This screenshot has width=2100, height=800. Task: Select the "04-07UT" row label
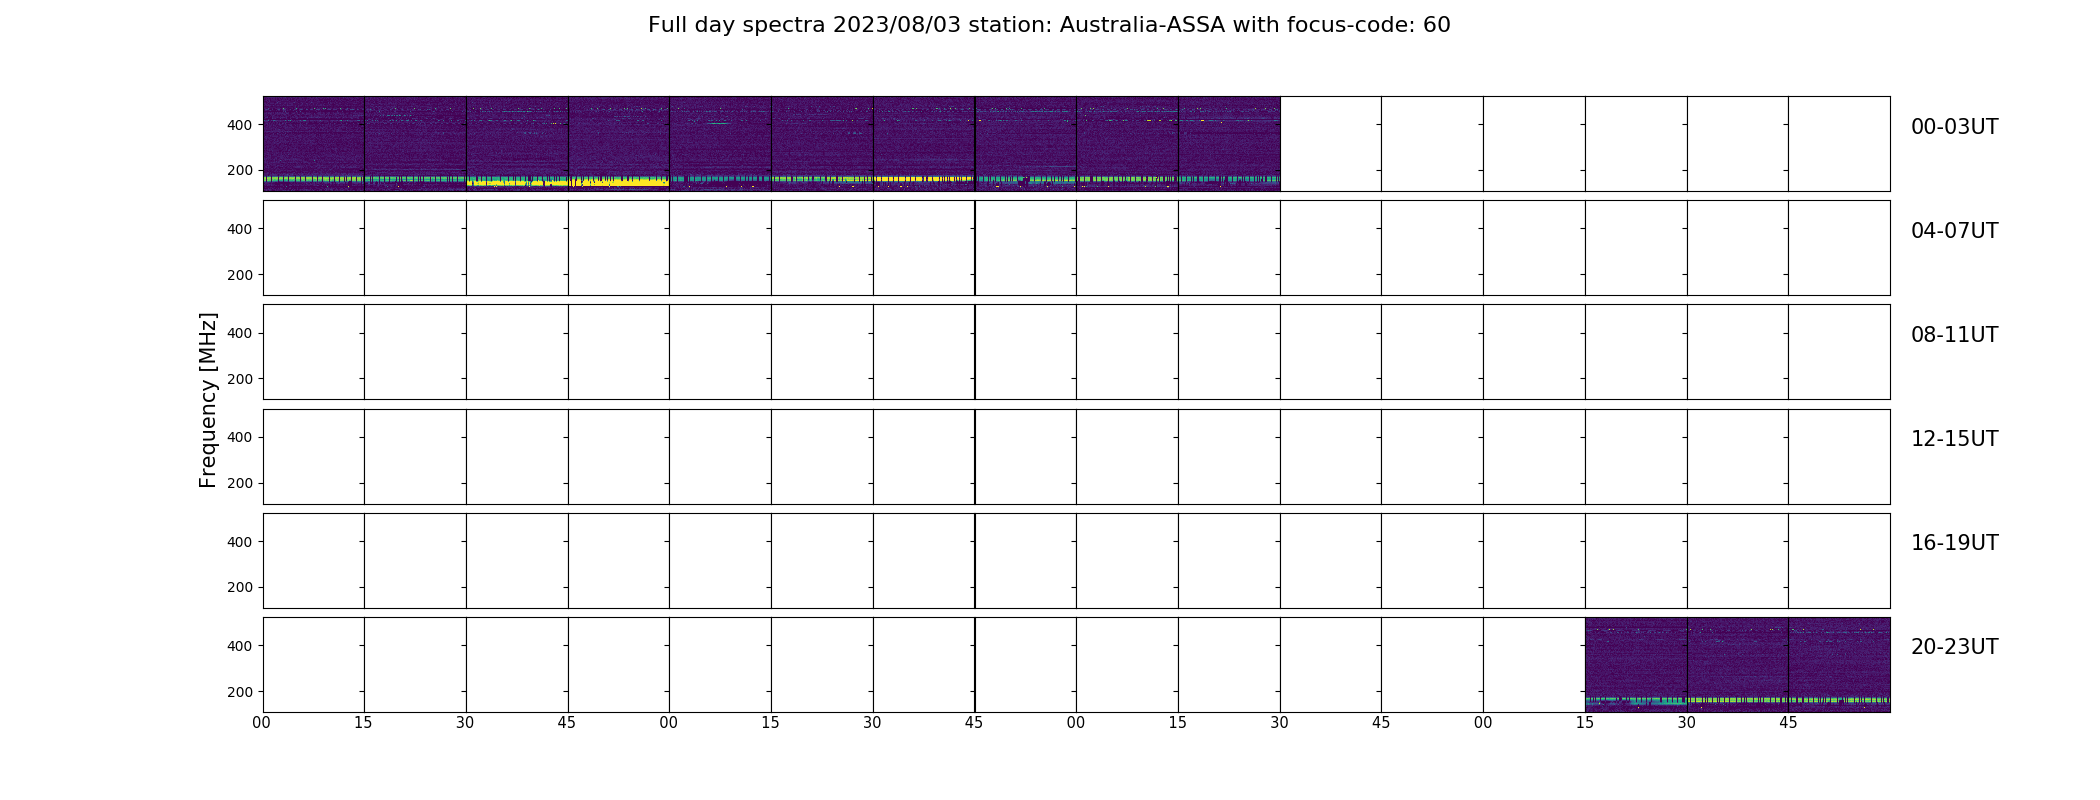coord(1954,231)
